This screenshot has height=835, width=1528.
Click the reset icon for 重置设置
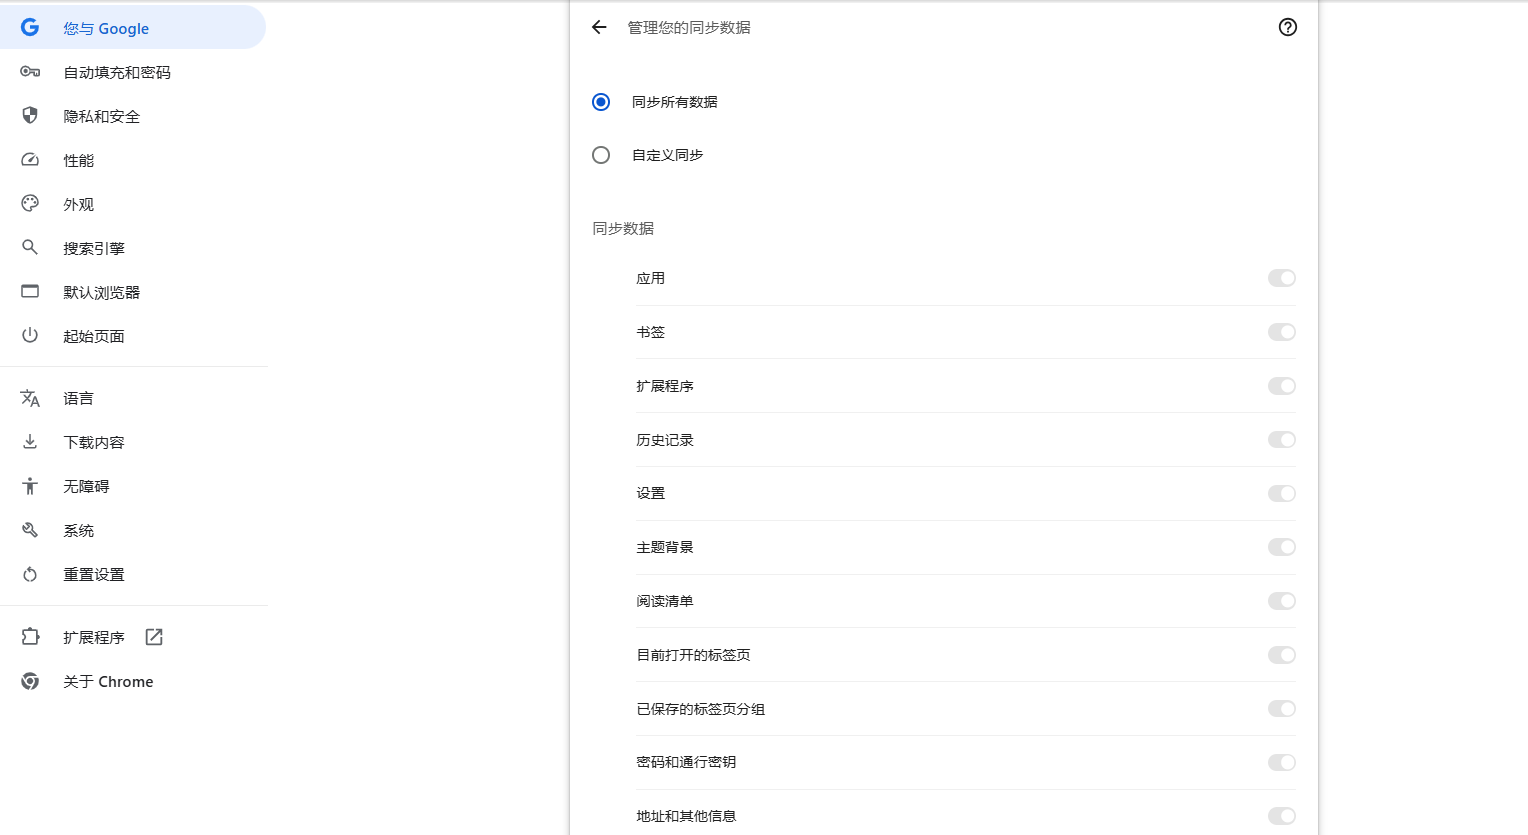(30, 574)
